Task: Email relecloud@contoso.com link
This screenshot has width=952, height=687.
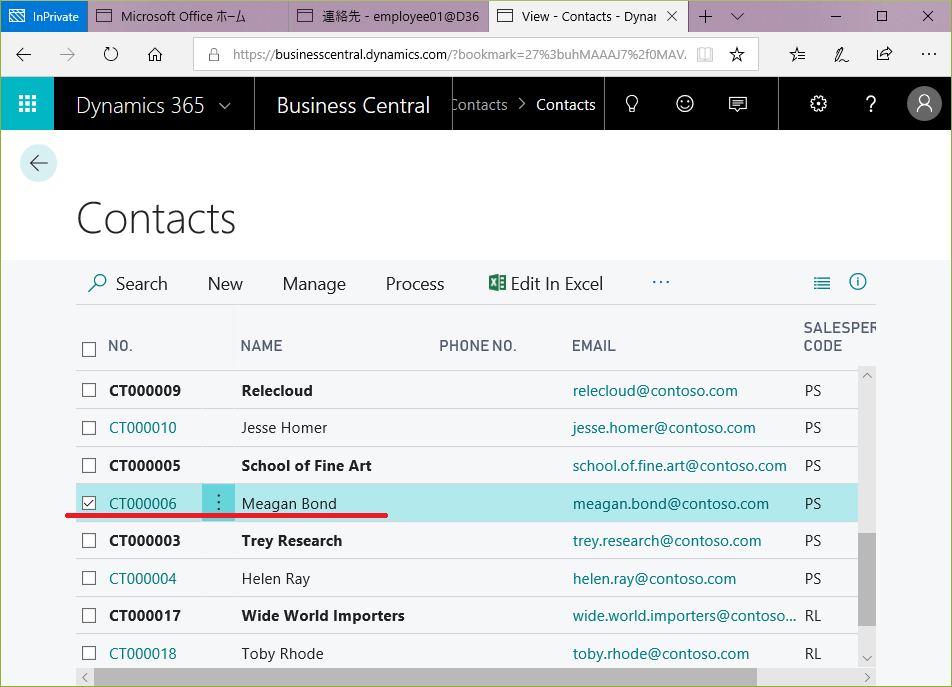Action: pos(655,390)
